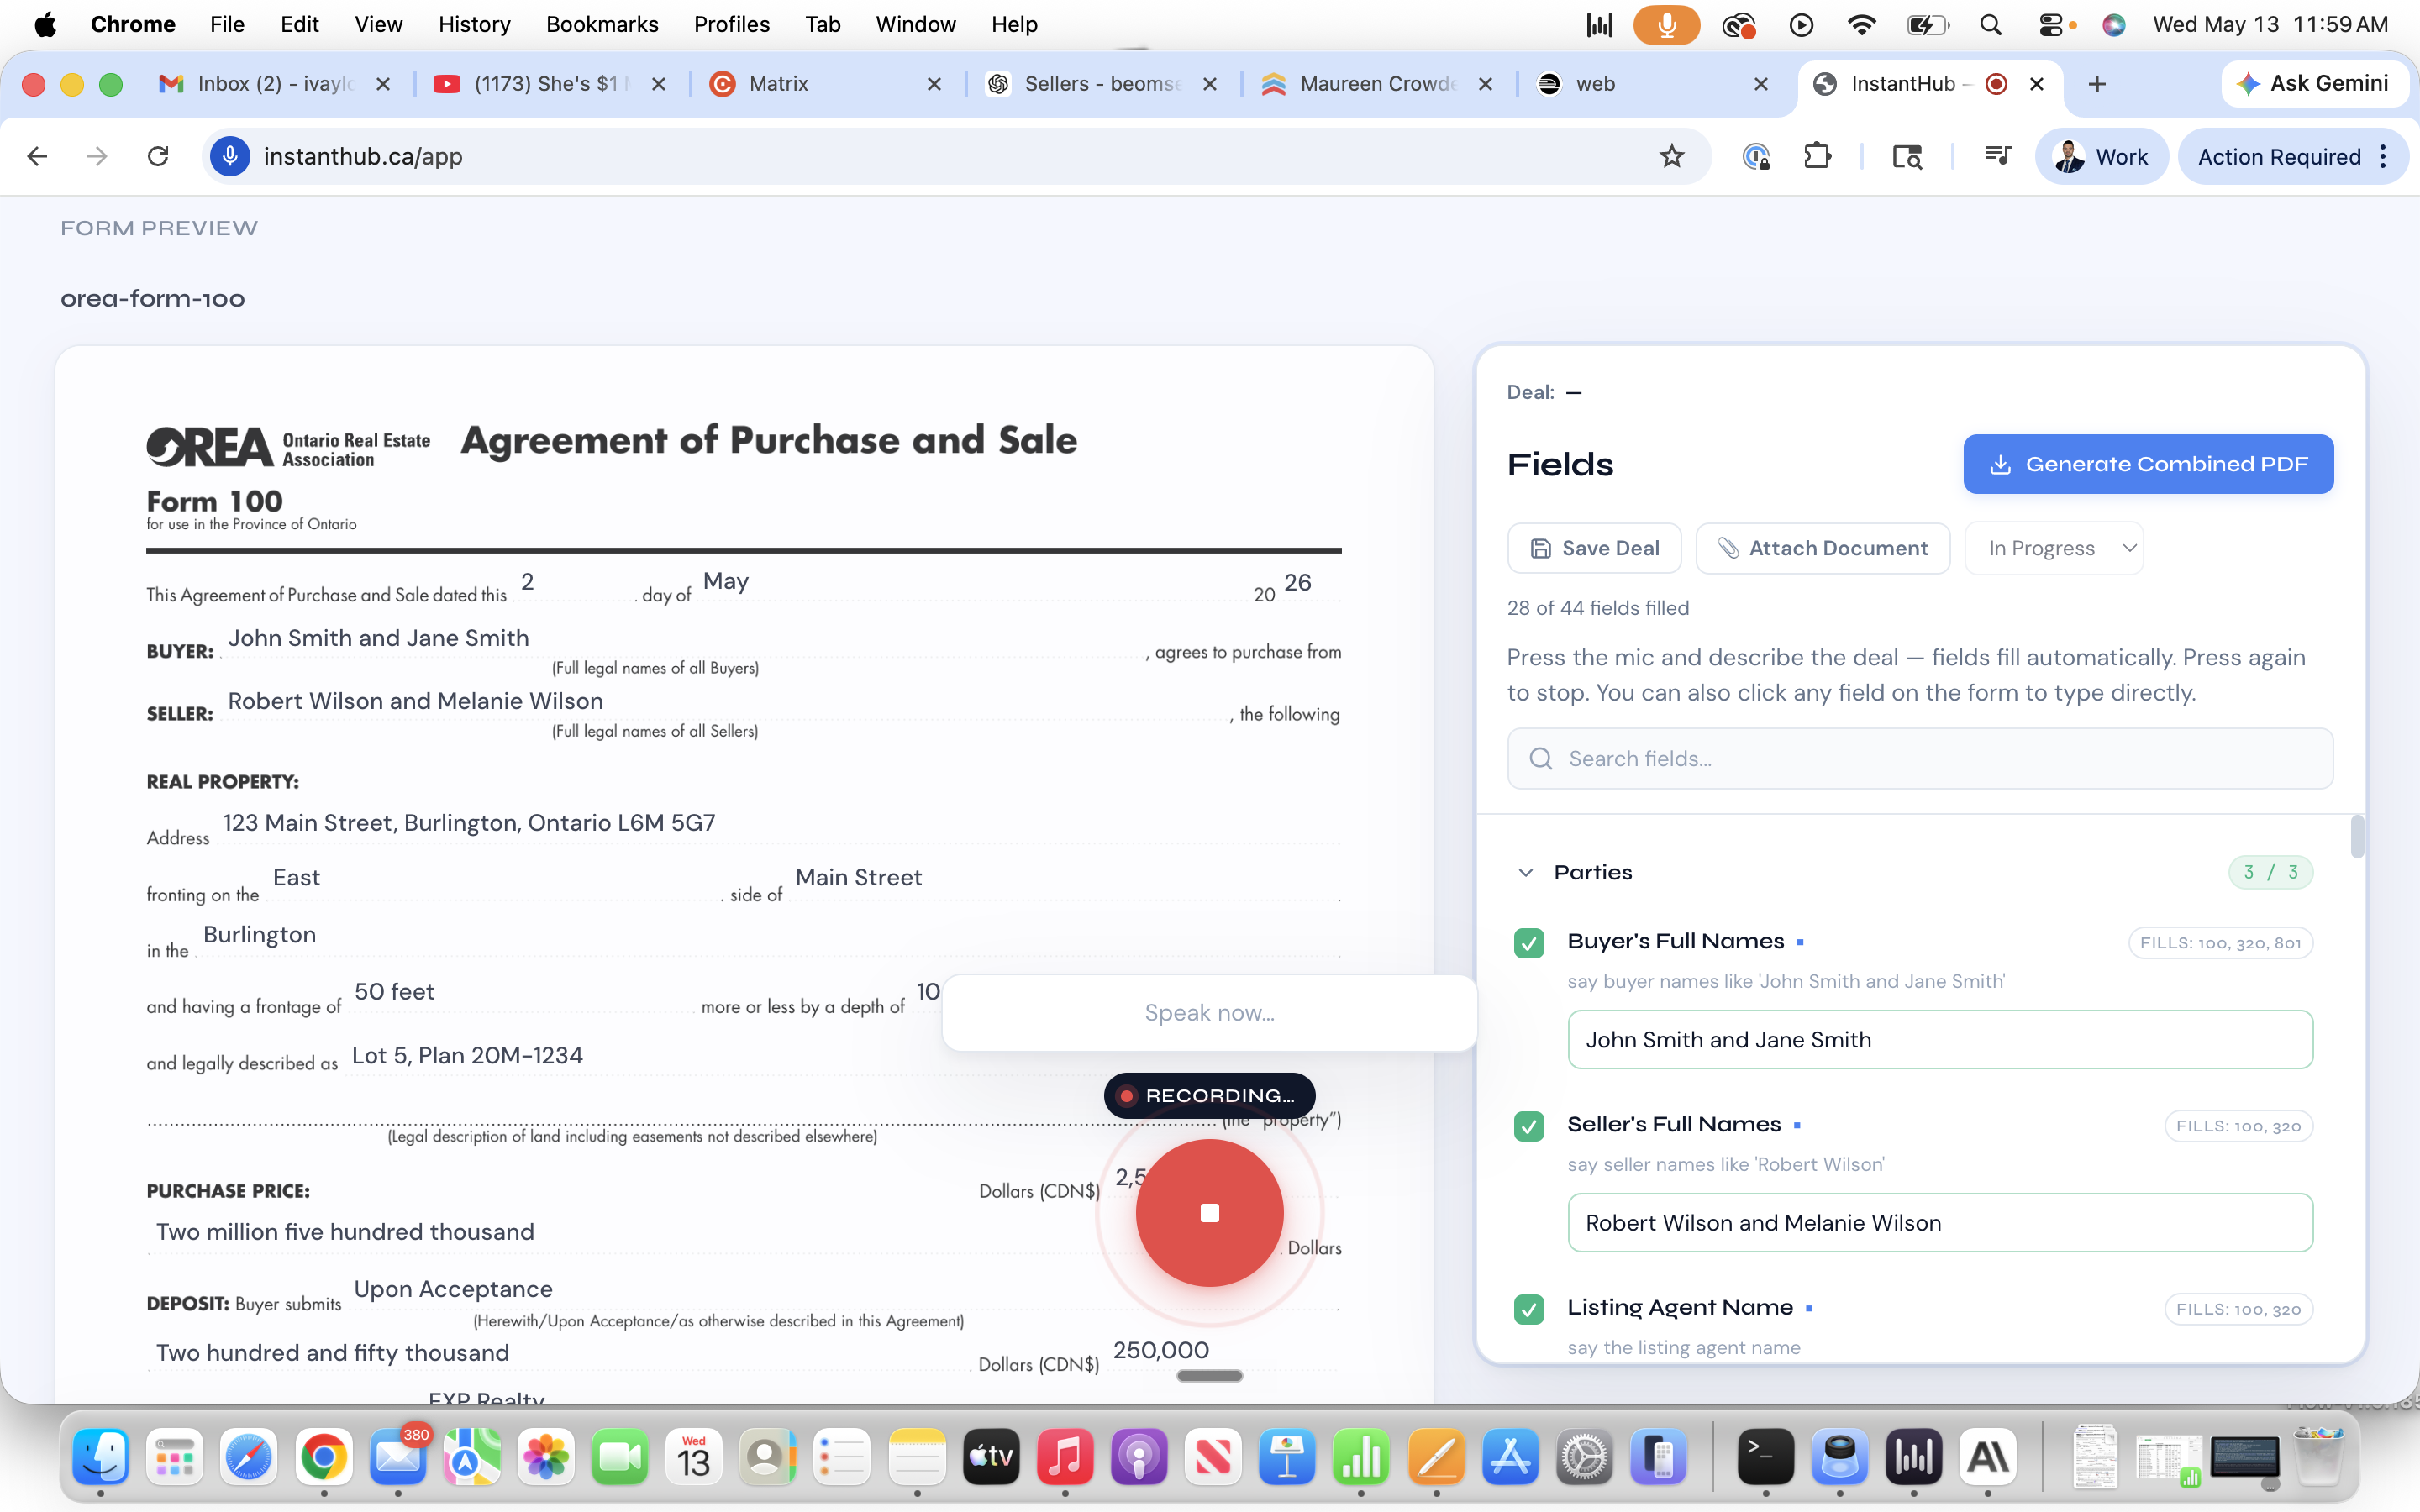Click the Wi-Fi menu bar icon
Screen dimensions: 2420x1512
(1861, 24)
